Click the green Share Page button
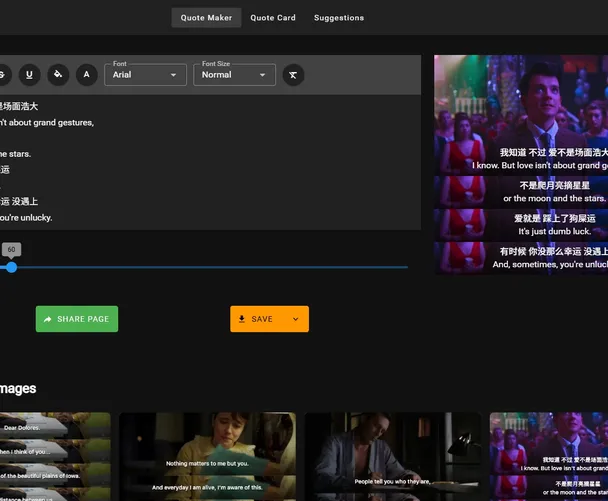This screenshot has width=608, height=501. 77,319
